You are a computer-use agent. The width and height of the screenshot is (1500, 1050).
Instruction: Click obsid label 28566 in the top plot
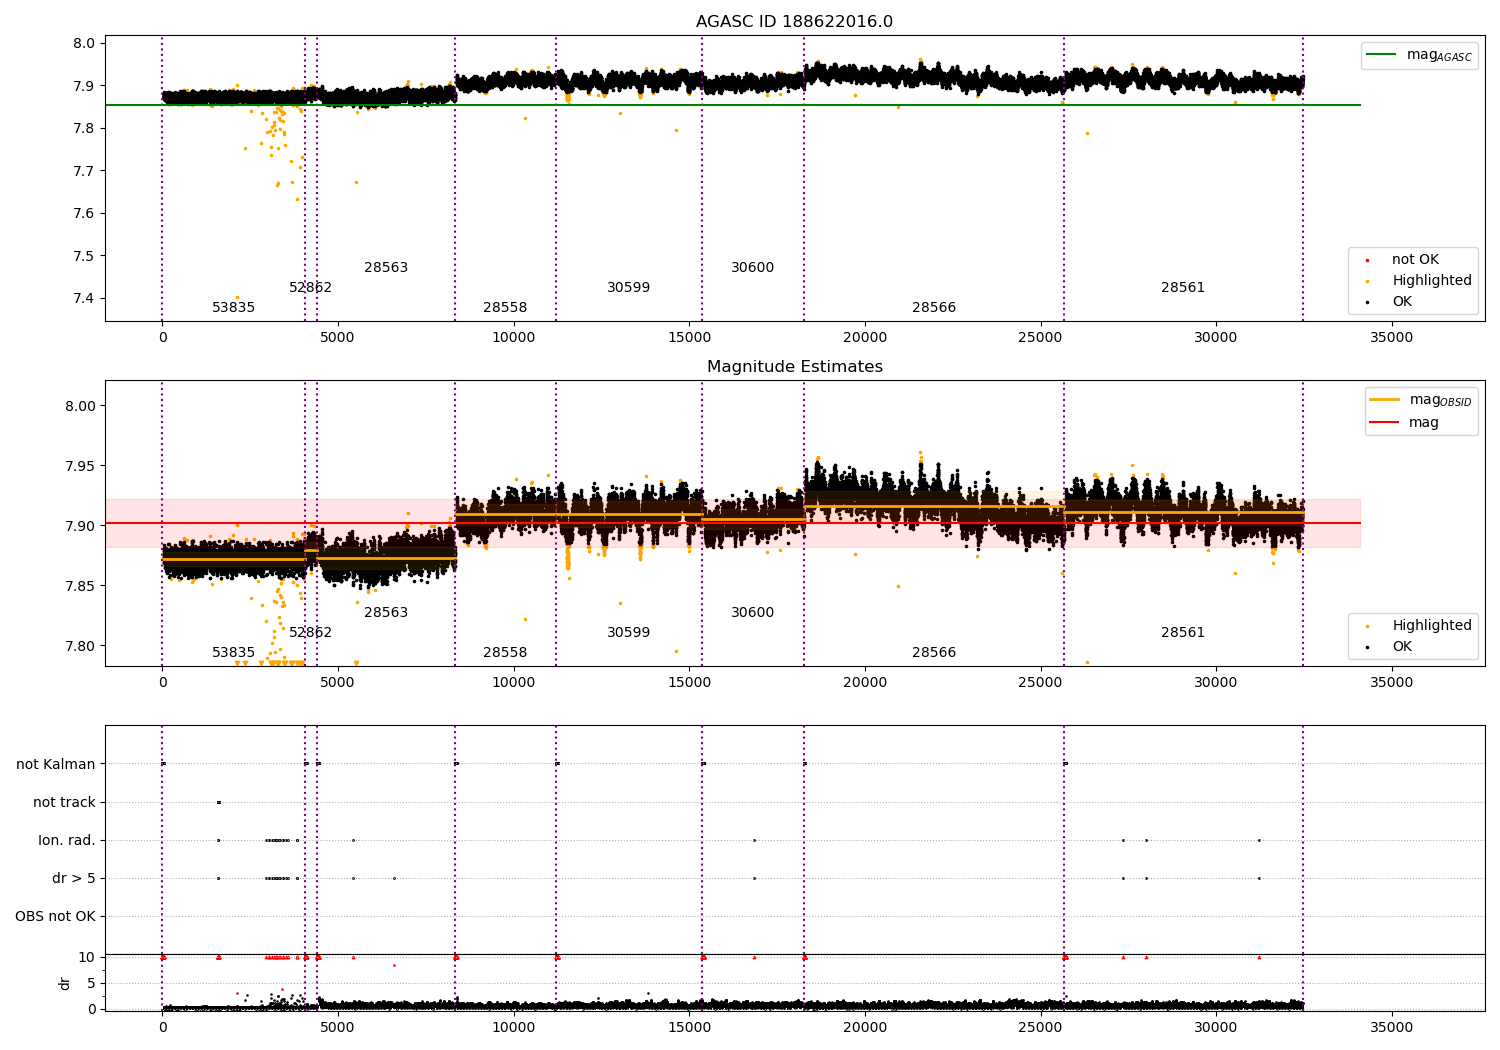(934, 308)
